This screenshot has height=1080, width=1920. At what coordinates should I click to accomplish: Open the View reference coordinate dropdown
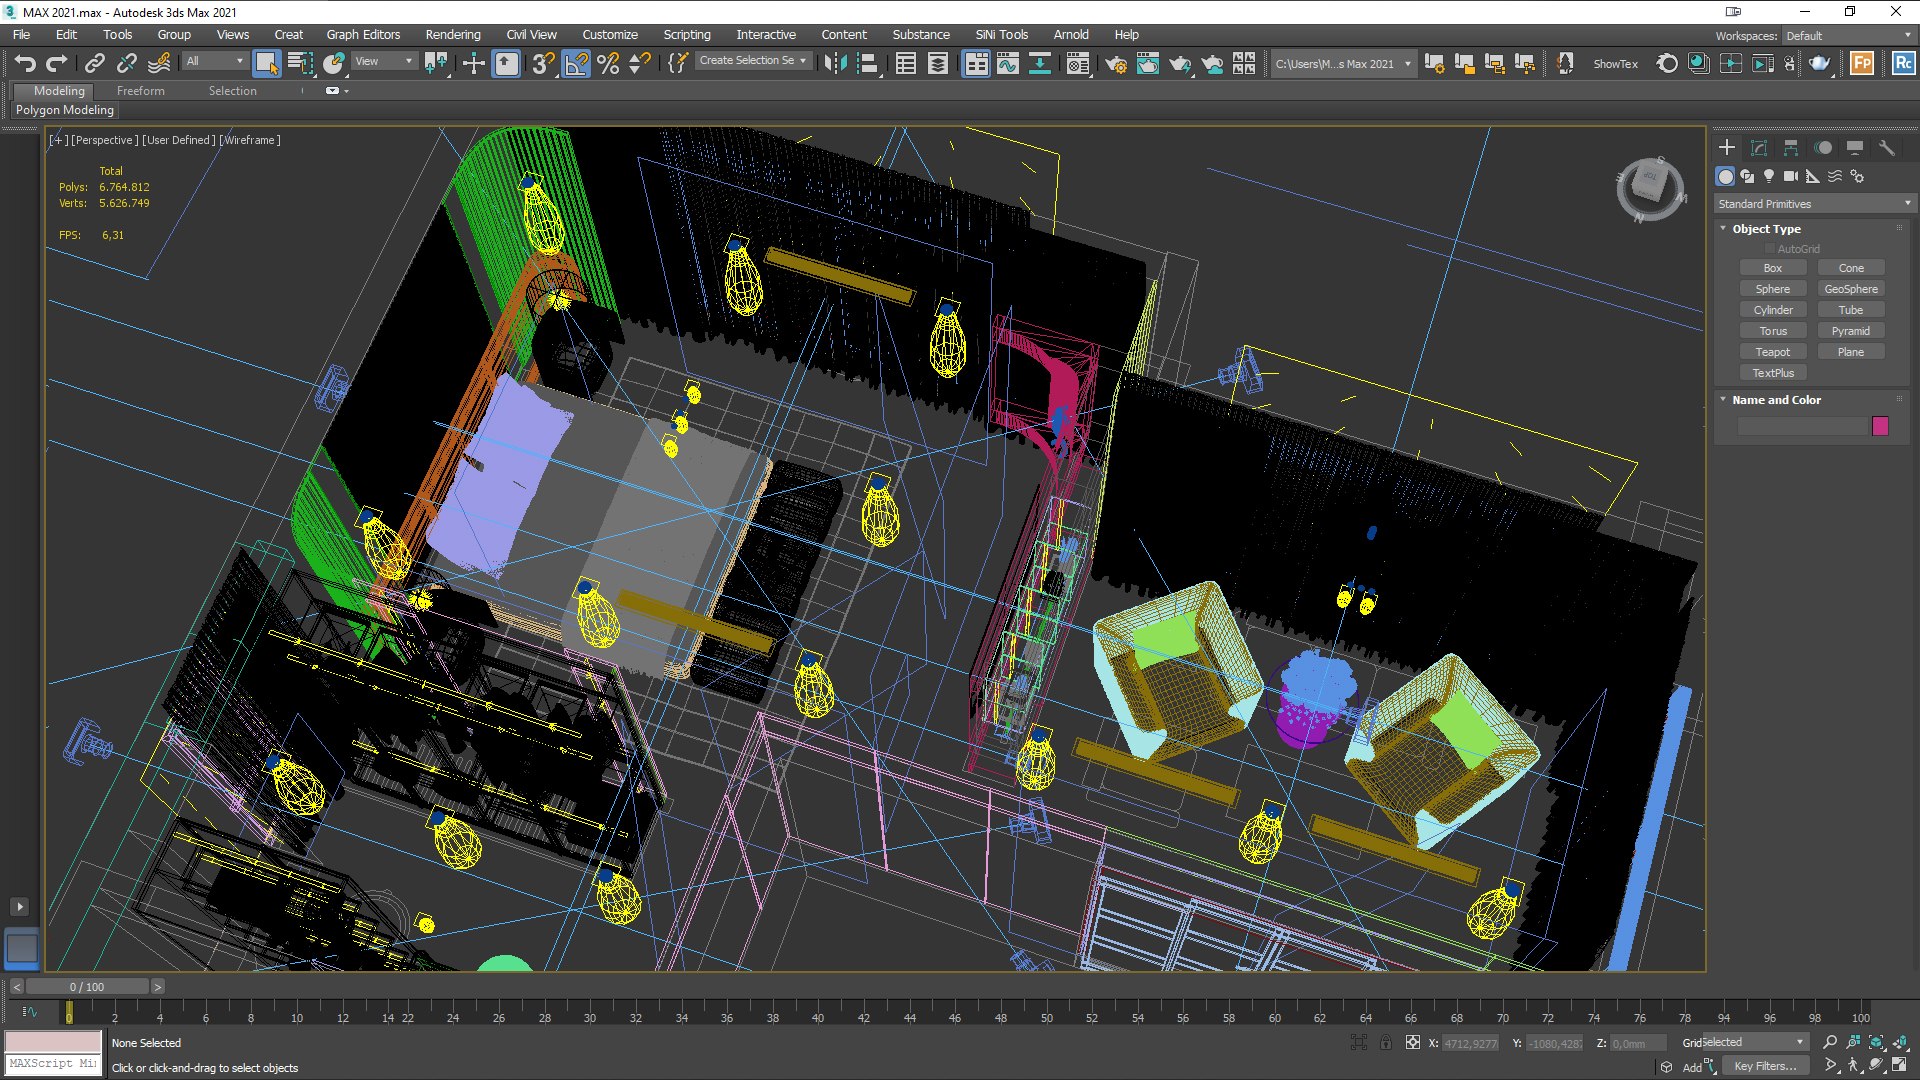coord(384,62)
